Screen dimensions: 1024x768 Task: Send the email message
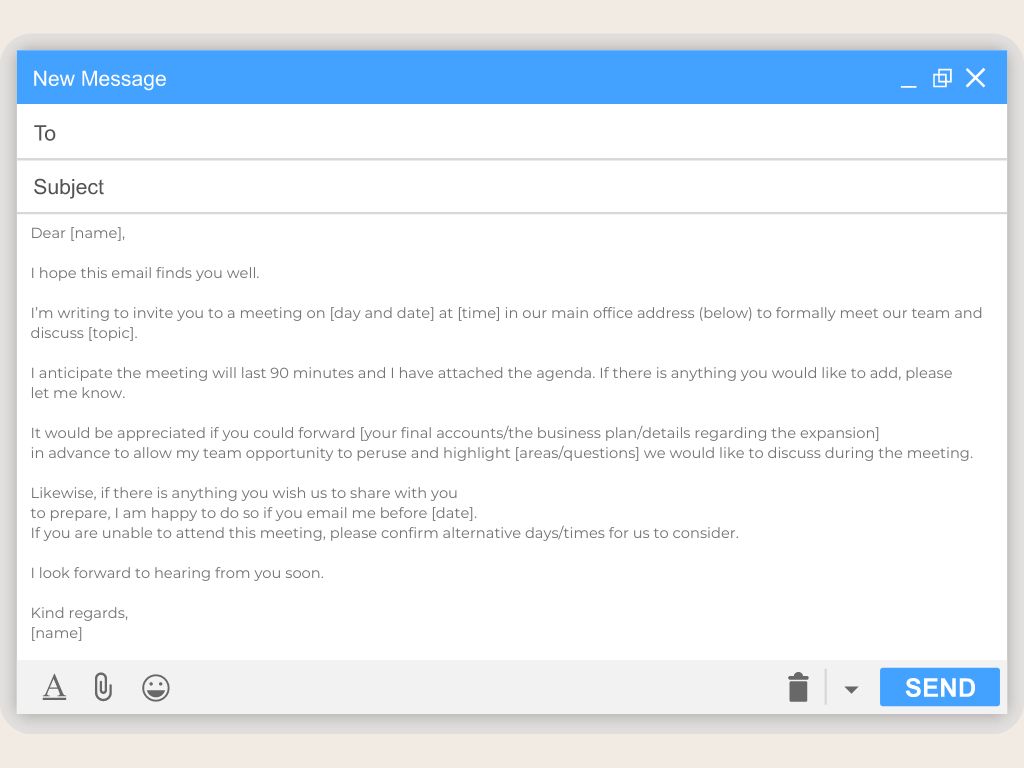click(x=939, y=687)
